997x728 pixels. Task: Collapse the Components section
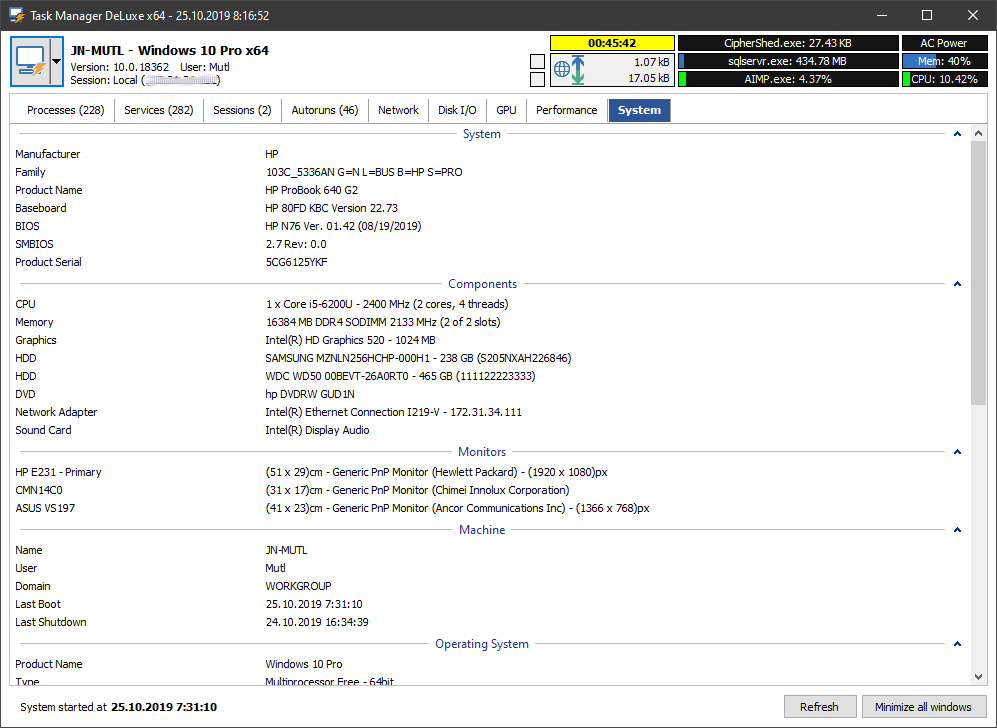(x=957, y=284)
